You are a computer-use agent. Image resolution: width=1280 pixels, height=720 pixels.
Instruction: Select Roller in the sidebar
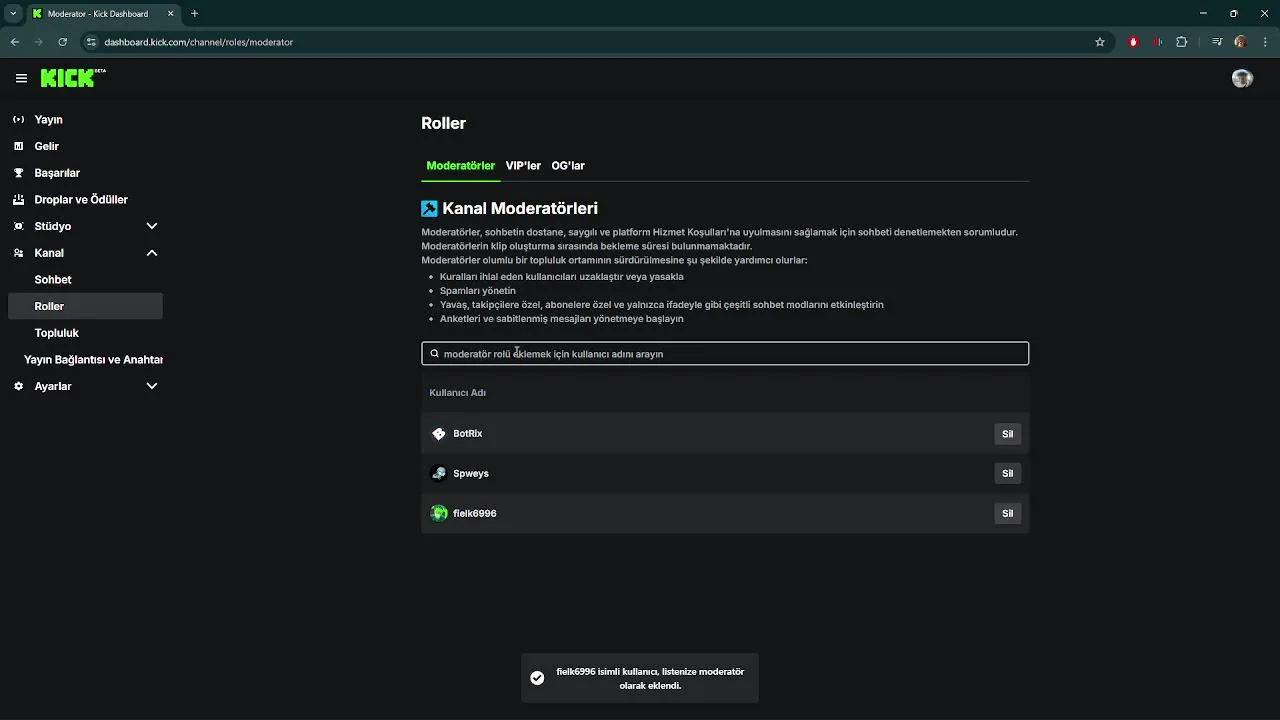pyautogui.click(x=84, y=306)
